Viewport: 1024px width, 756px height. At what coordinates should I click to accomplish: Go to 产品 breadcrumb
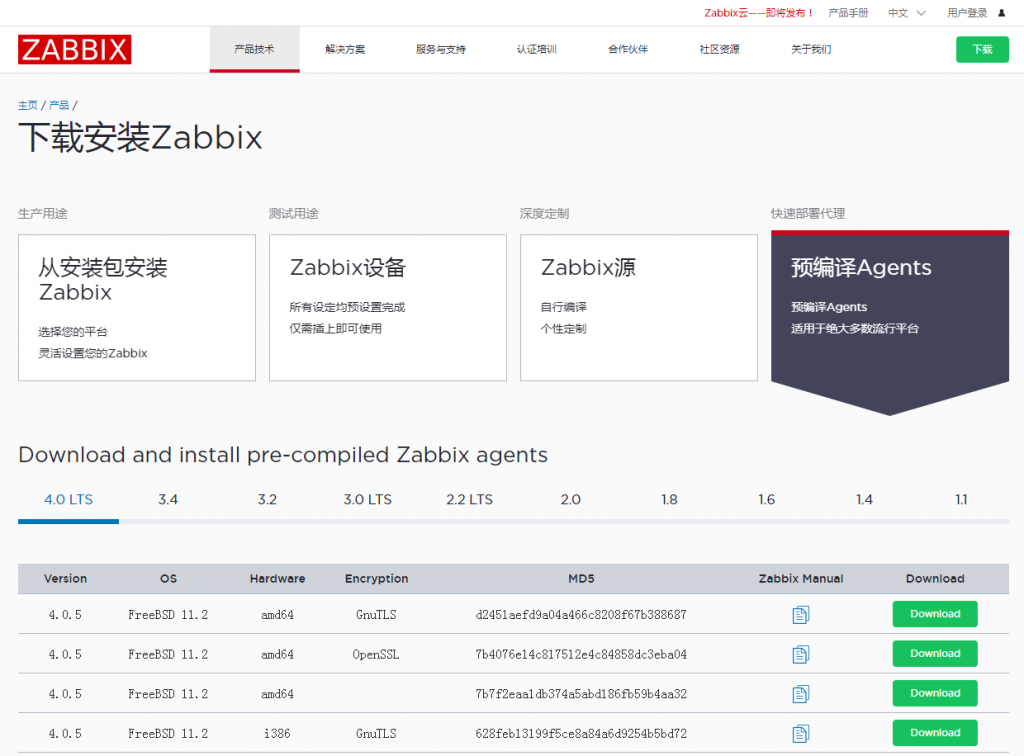click(59, 105)
